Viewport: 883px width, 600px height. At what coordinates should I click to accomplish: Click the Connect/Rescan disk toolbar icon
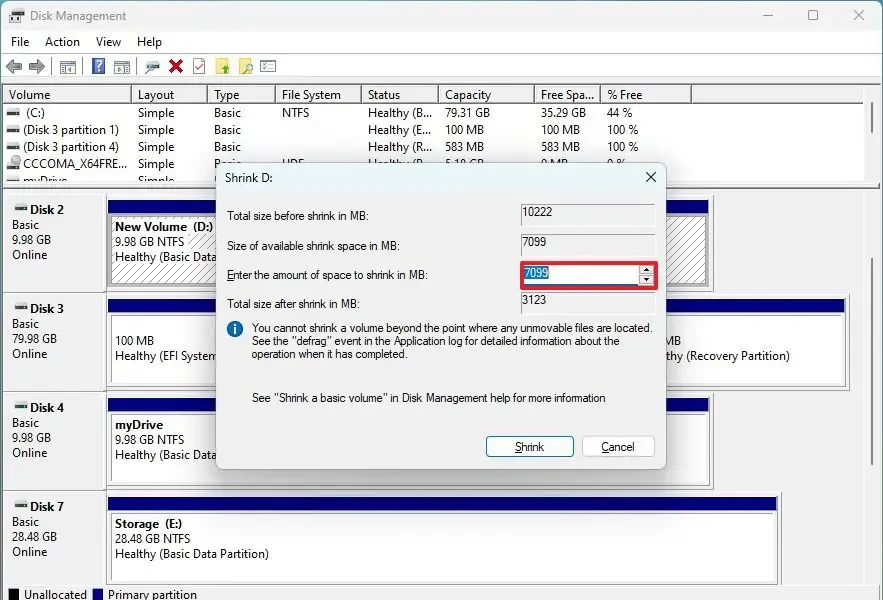[152, 67]
